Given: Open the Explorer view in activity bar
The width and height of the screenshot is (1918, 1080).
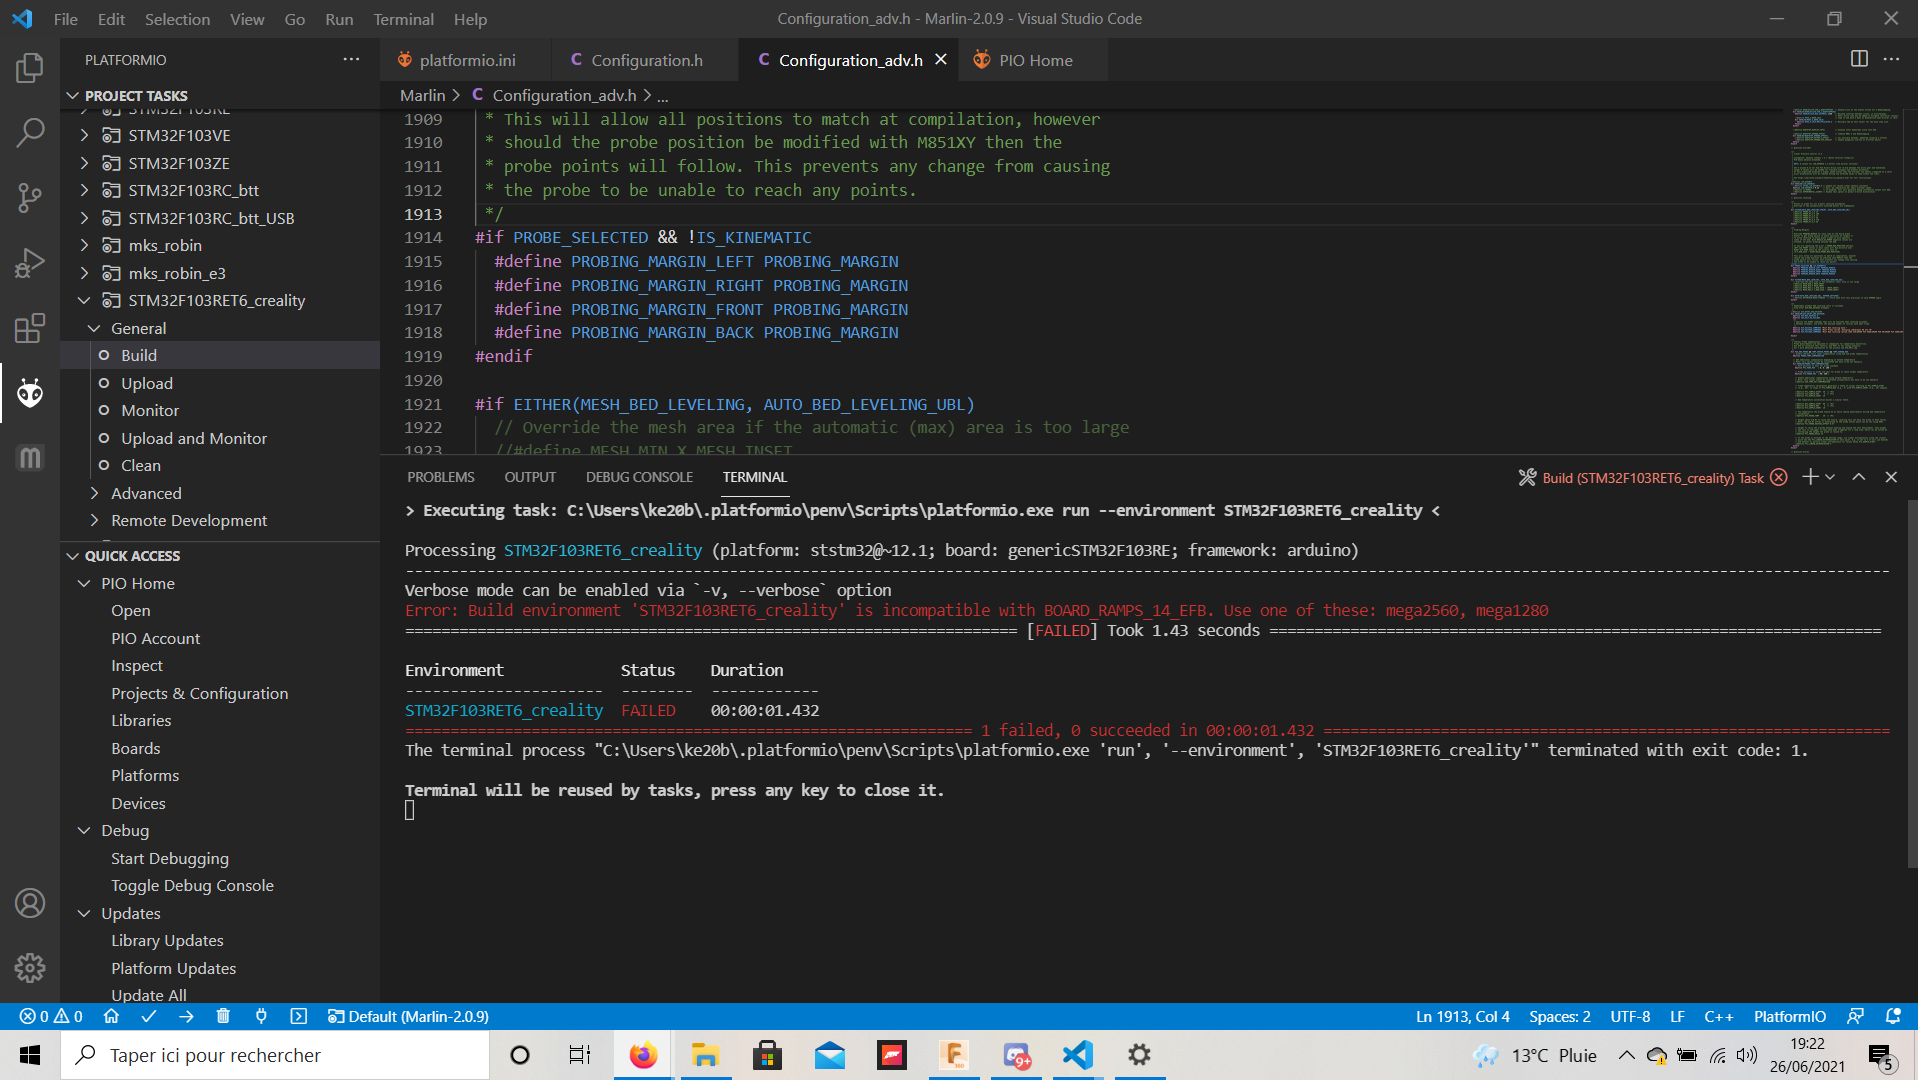Looking at the screenshot, I should pyautogui.click(x=30, y=68).
